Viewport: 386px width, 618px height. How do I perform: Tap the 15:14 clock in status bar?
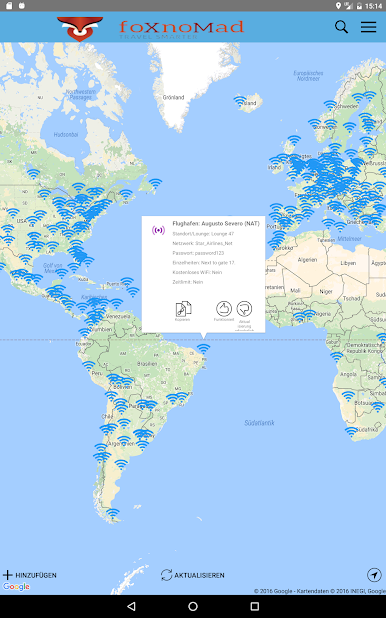[x=373, y=6]
